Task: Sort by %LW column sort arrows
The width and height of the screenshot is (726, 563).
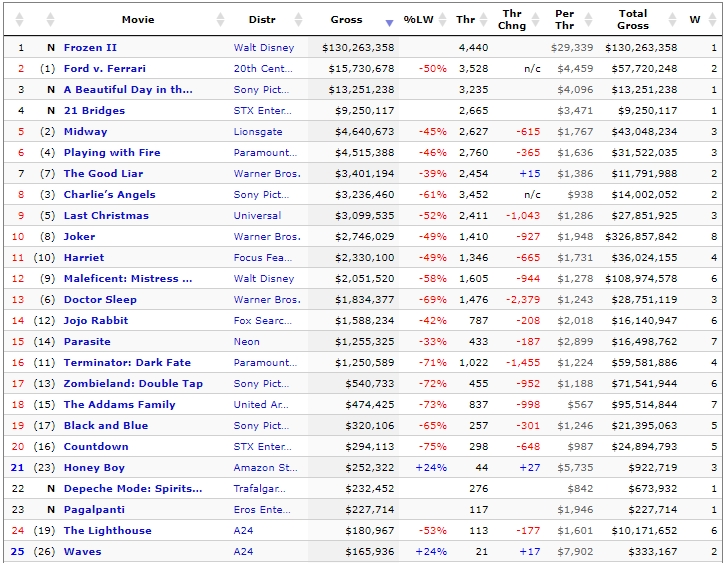Action: pyautogui.click(x=443, y=19)
